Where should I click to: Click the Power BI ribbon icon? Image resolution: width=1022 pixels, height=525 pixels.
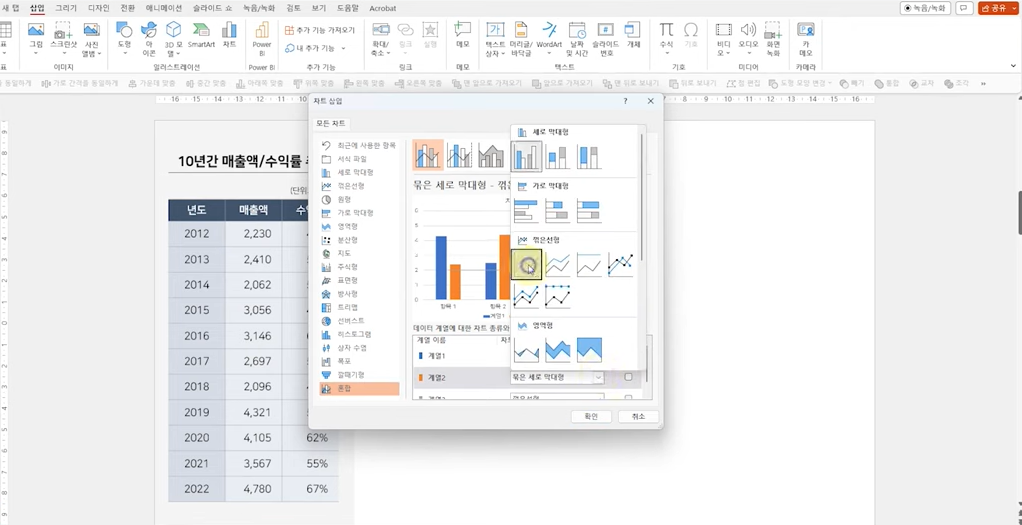(x=262, y=38)
